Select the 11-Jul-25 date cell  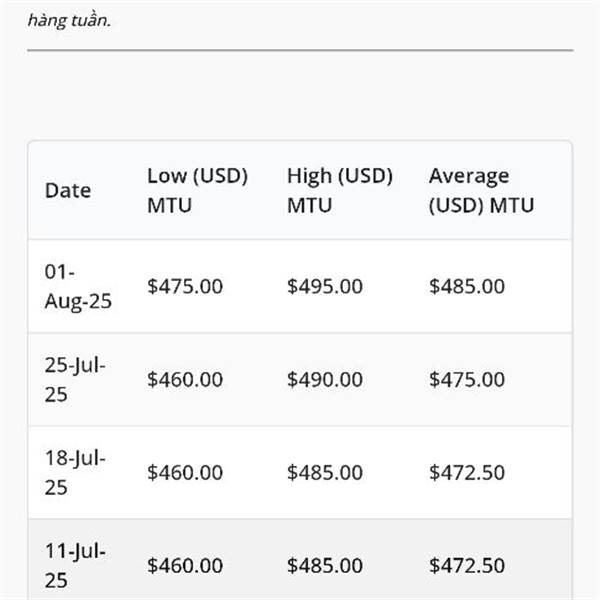click(75, 566)
